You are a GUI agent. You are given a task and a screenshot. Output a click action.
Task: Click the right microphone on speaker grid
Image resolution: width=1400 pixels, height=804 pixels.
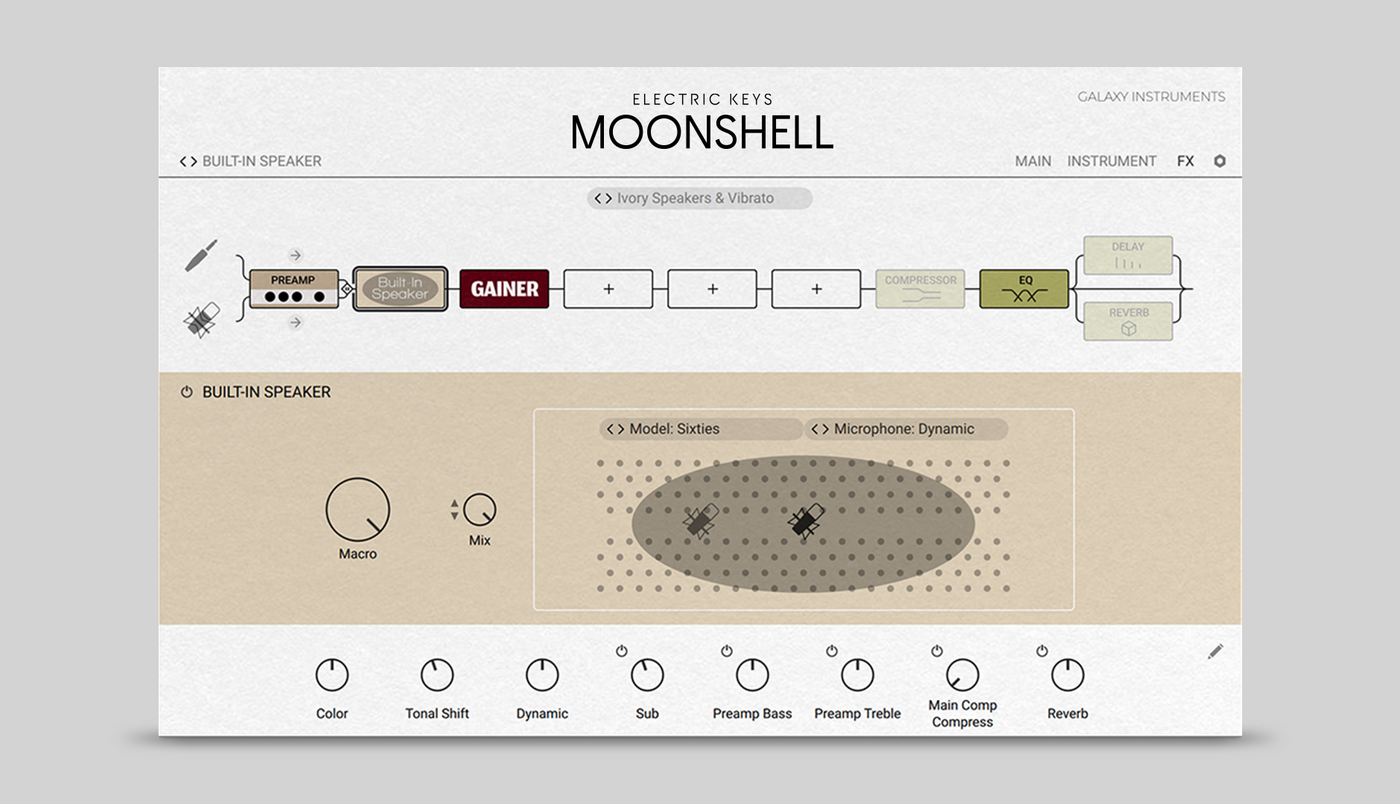[x=805, y=522]
